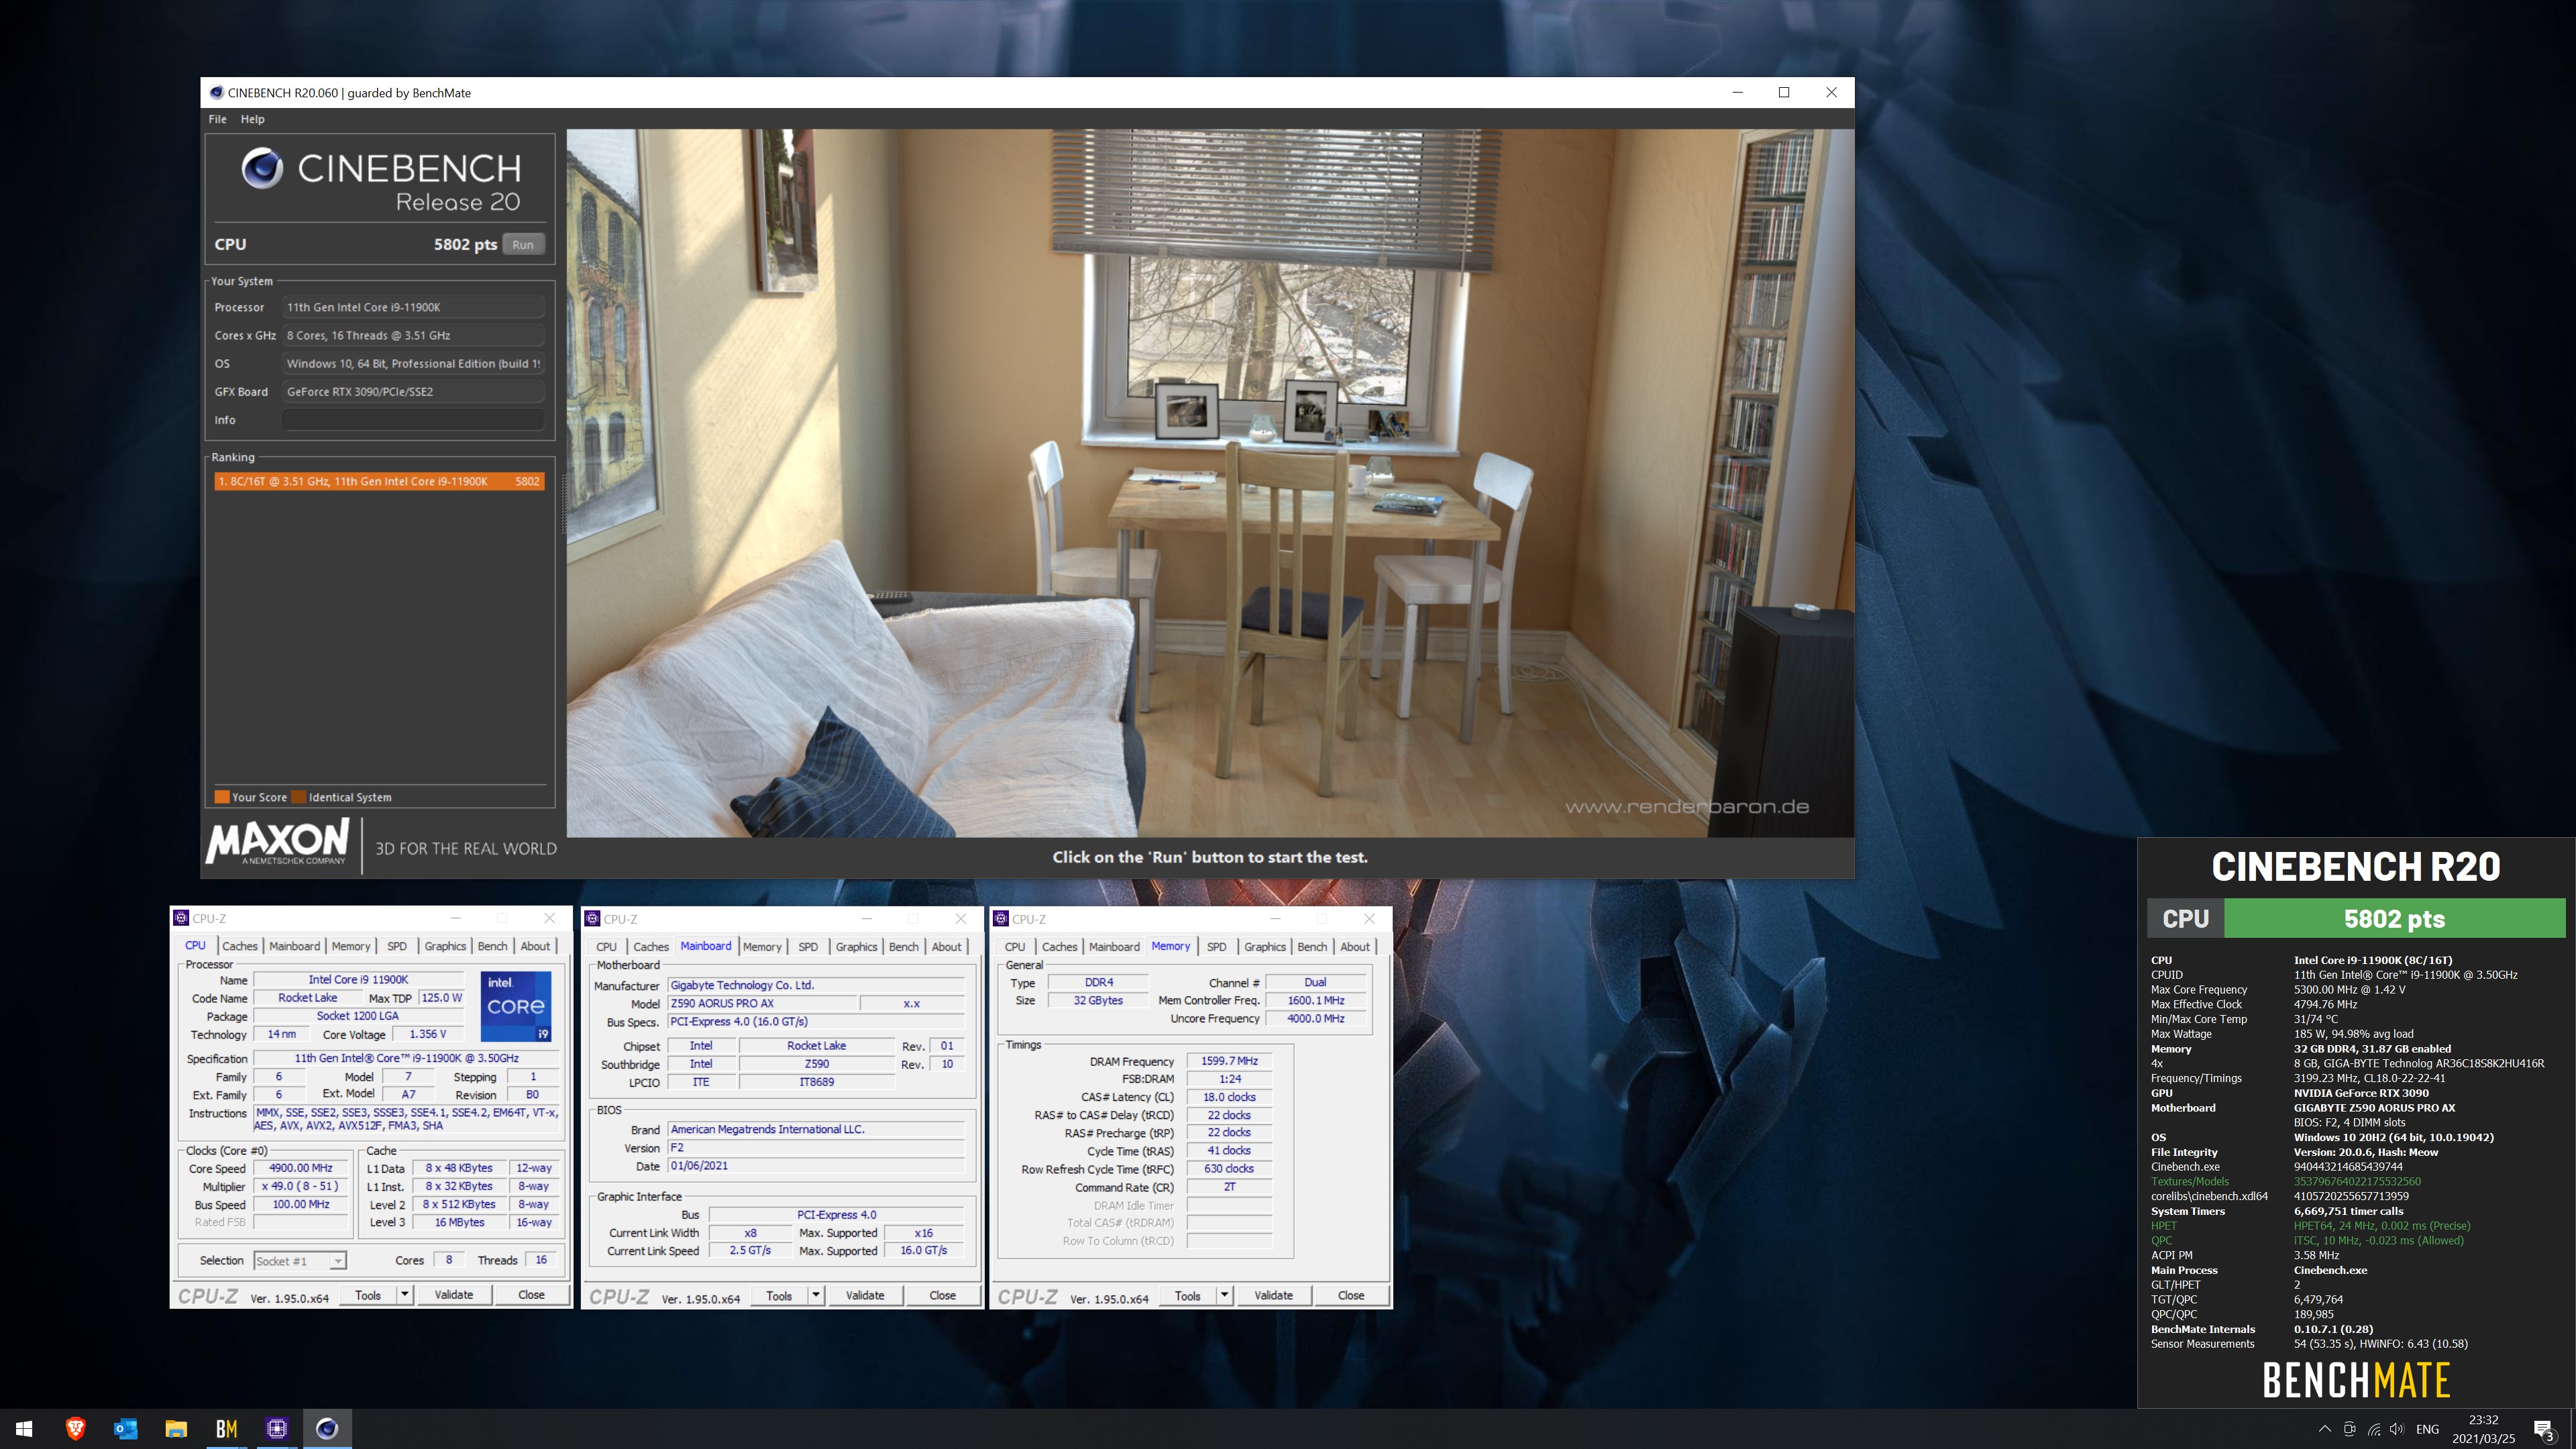2576x1449 pixels.
Task: Open Graphics tab in first CPU-Z window
Action: (445, 946)
